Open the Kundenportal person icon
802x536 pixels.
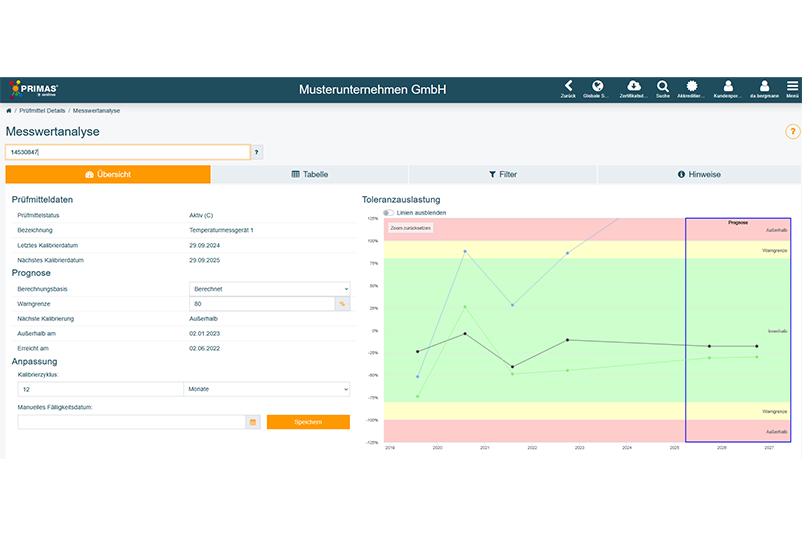(728, 87)
